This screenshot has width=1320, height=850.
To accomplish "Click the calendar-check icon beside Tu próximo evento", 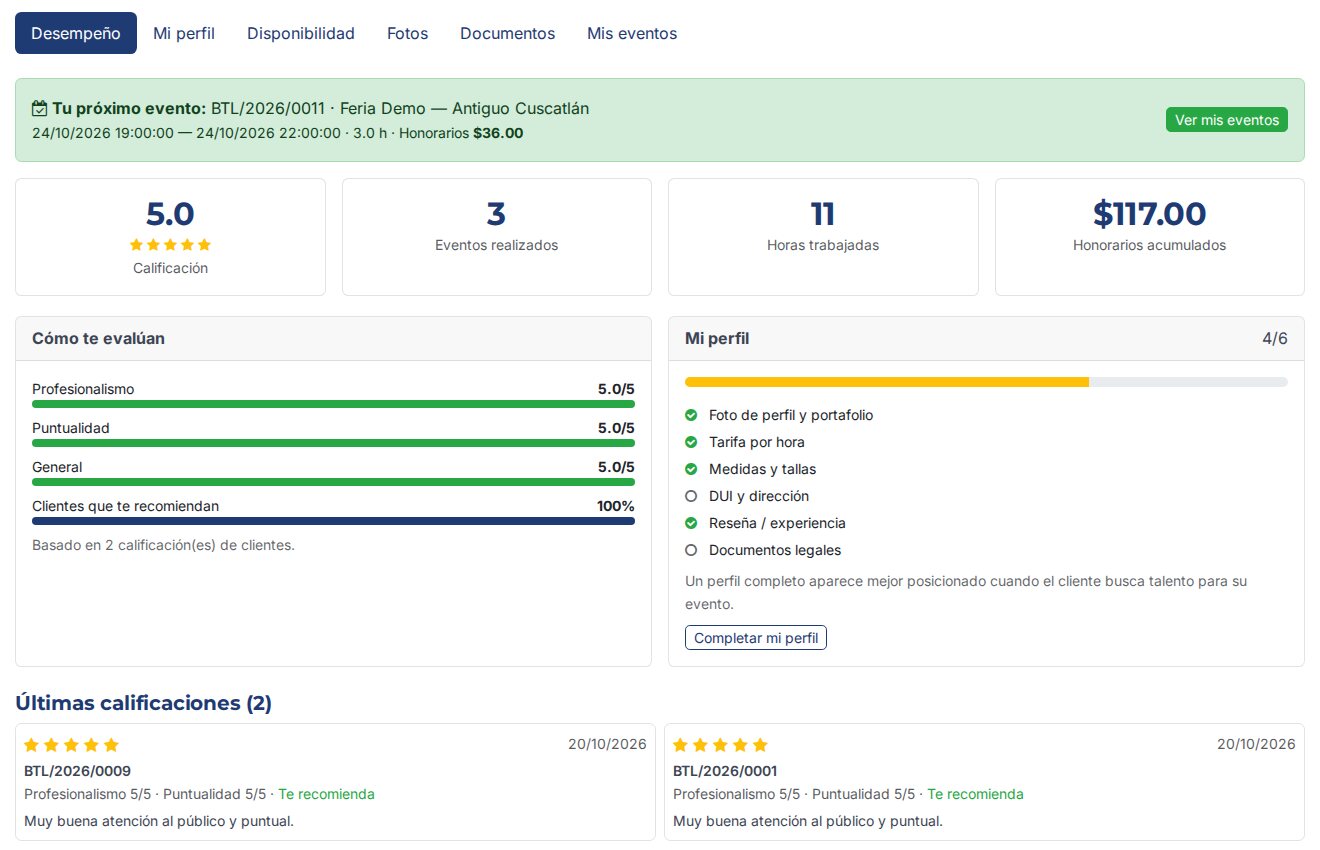I will pyautogui.click(x=40, y=108).
